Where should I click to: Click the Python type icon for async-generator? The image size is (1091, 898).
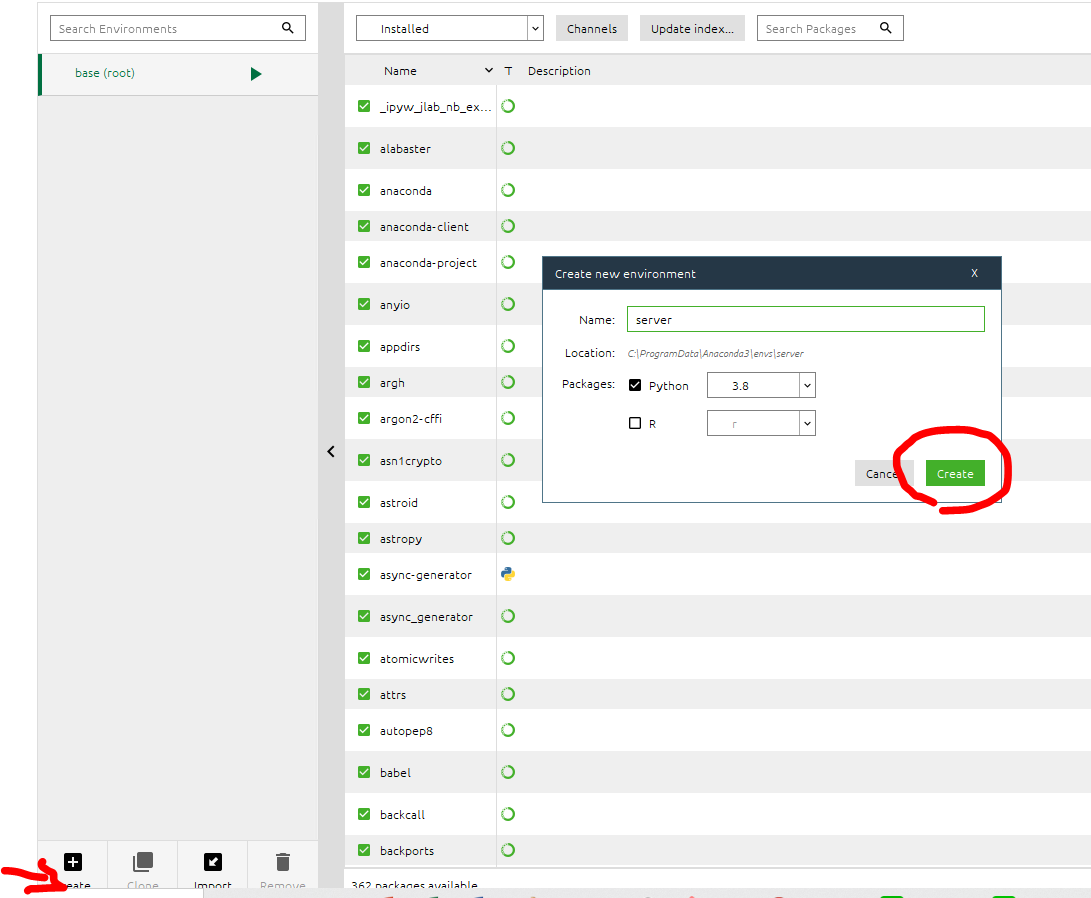coord(508,574)
